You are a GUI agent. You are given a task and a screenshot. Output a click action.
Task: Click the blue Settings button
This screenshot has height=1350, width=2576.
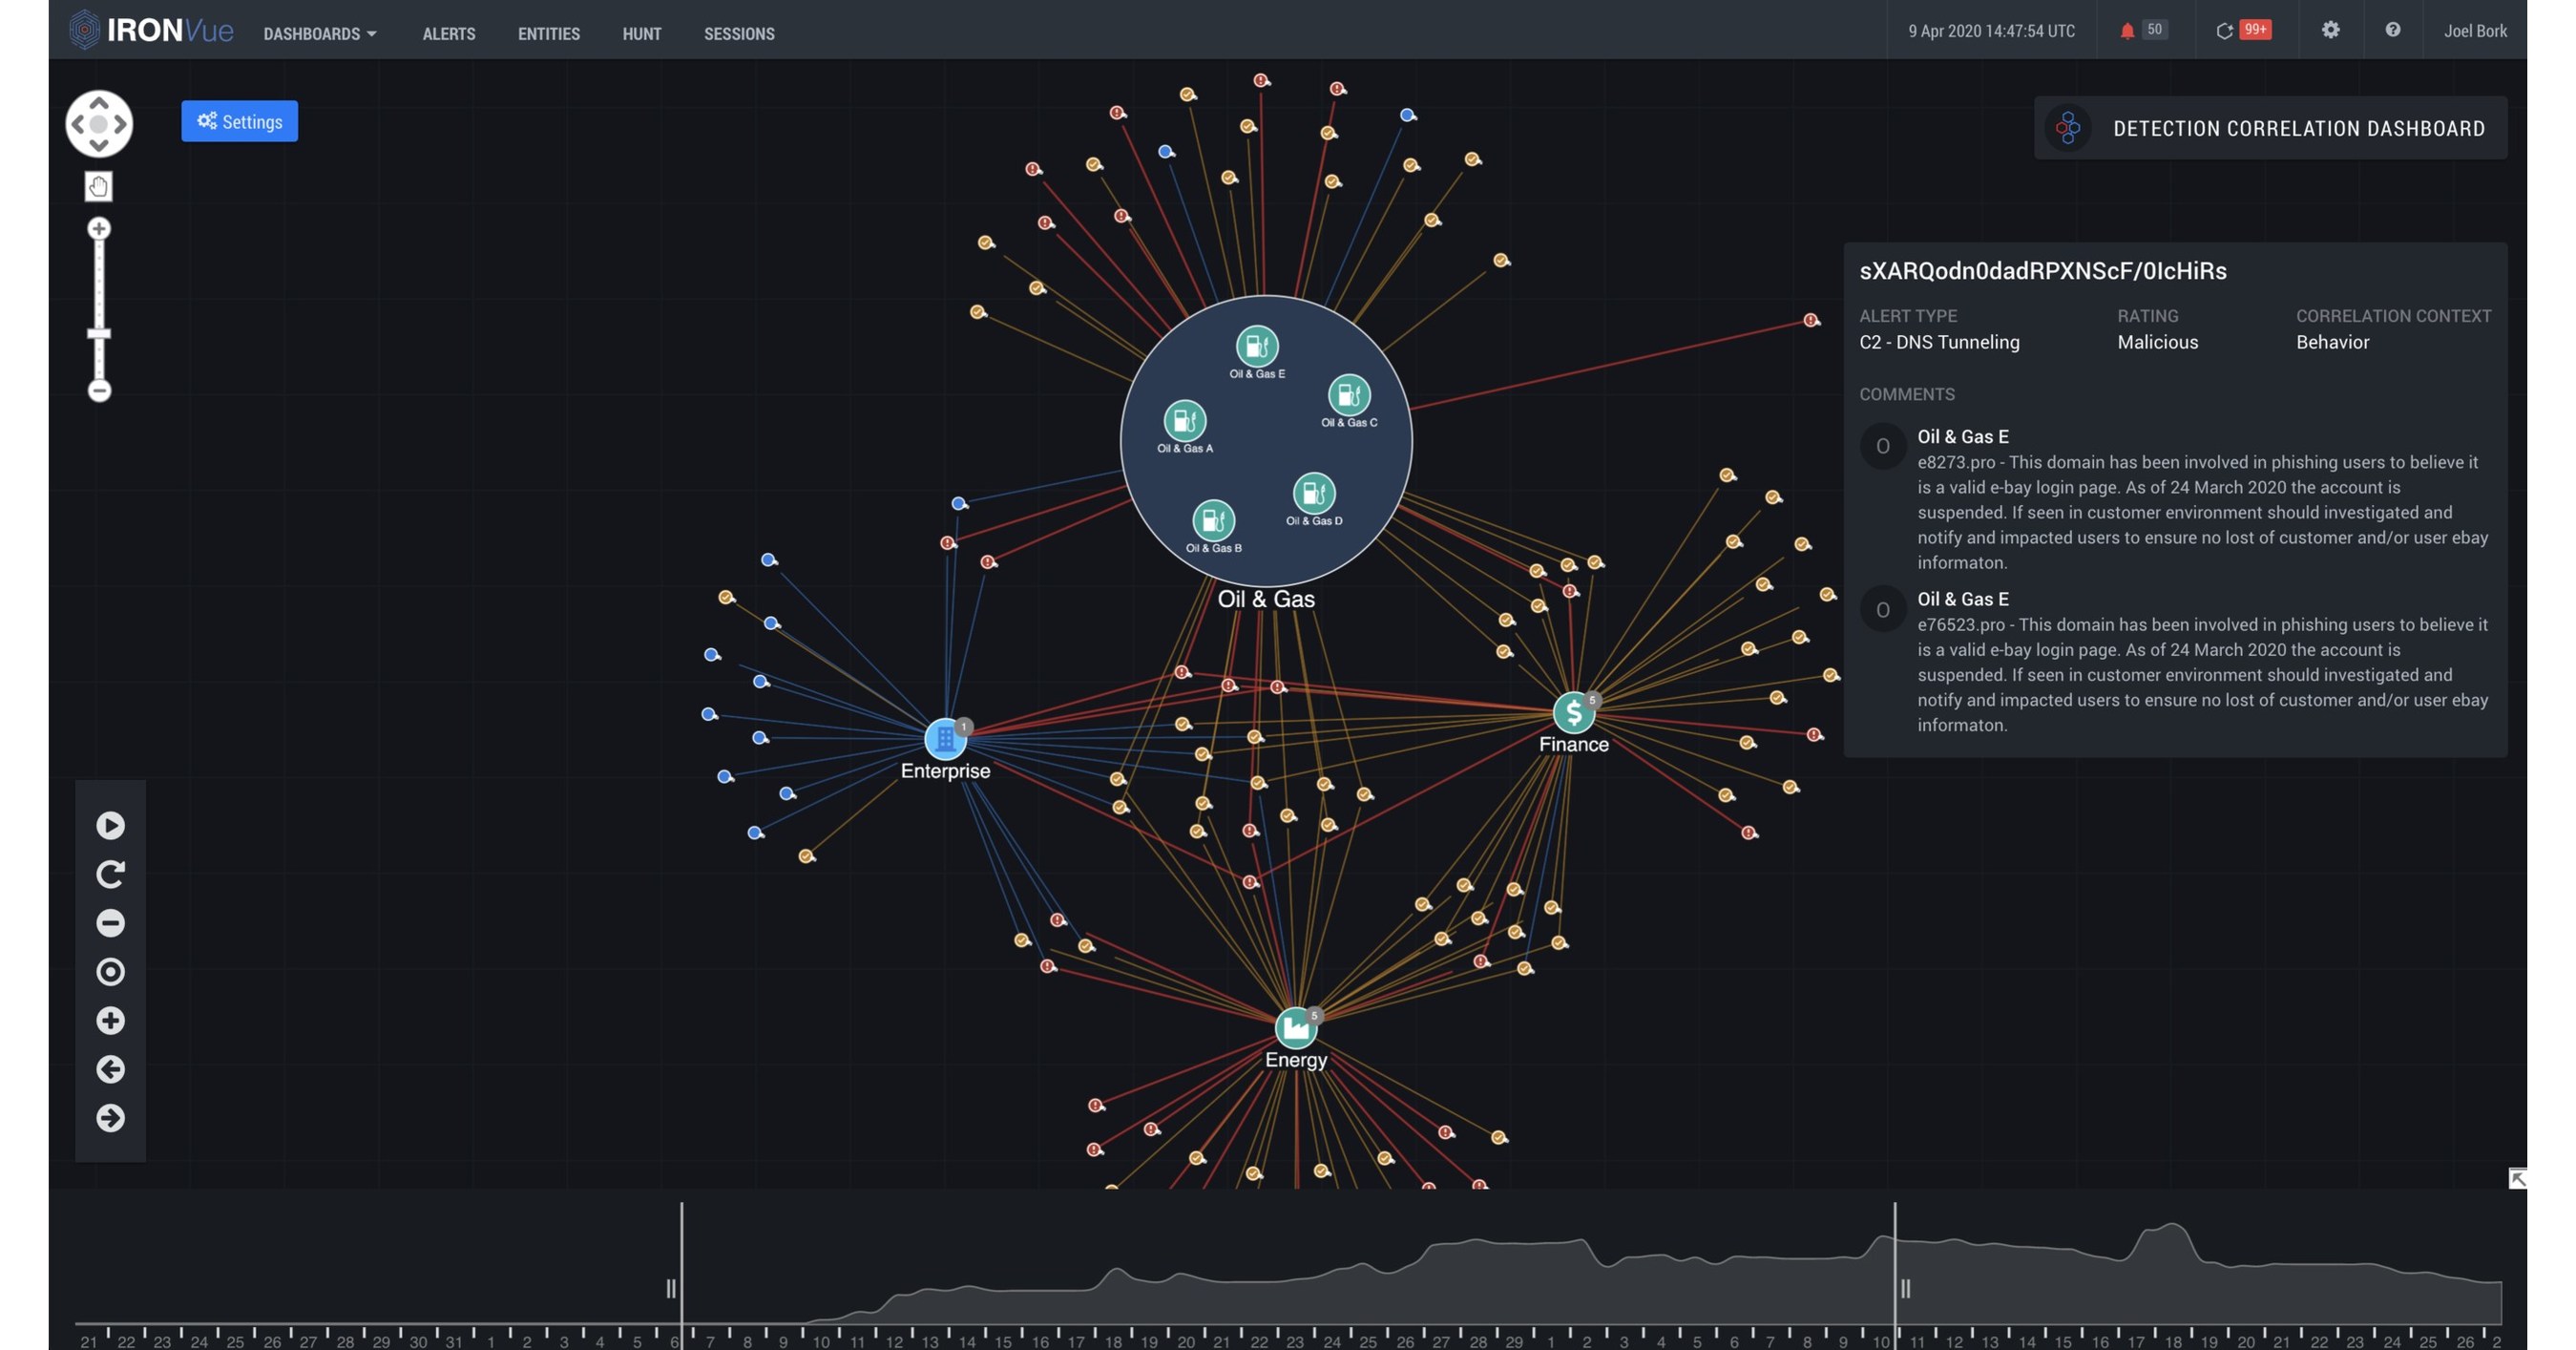coord(239,121)
